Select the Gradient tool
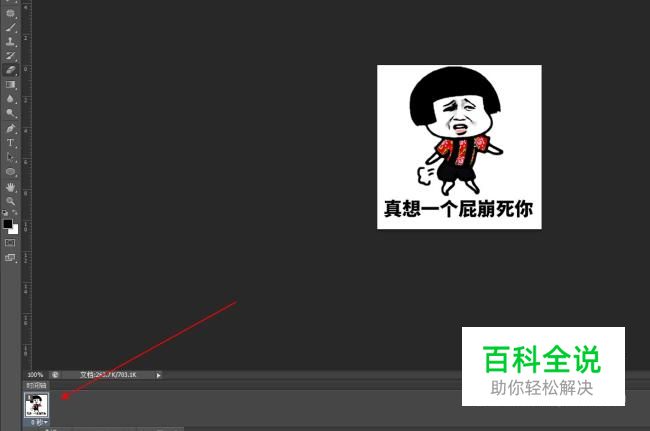Screen dimensions: 650x431 10,85
